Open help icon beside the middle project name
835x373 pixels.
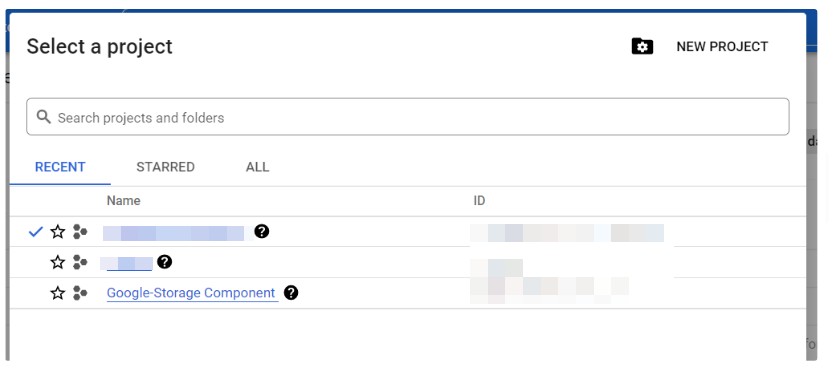[165, 262]
